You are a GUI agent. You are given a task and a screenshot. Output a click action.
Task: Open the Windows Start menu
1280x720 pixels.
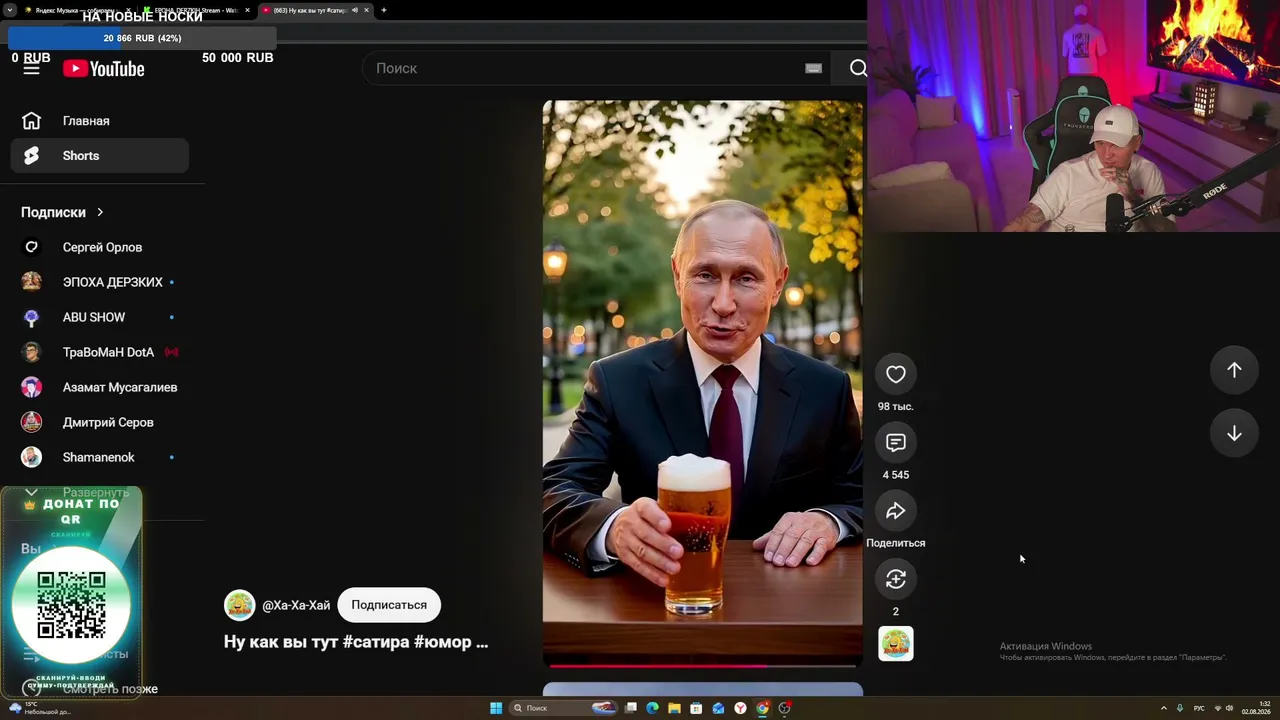[496, 708]
